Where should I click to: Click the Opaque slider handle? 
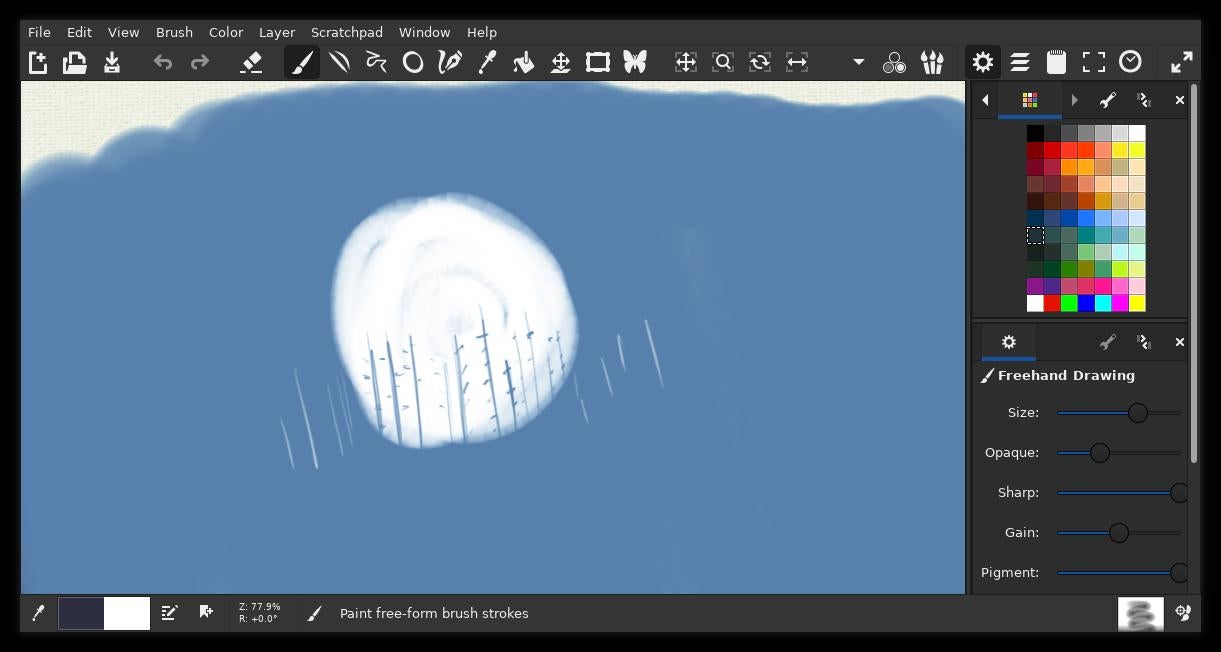(1100, 453)
